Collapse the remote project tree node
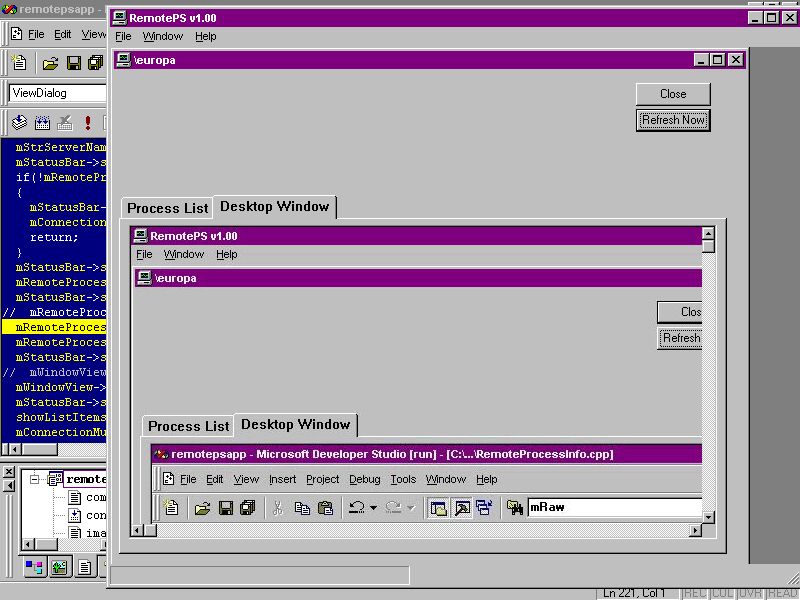 (x=34, y=480)
